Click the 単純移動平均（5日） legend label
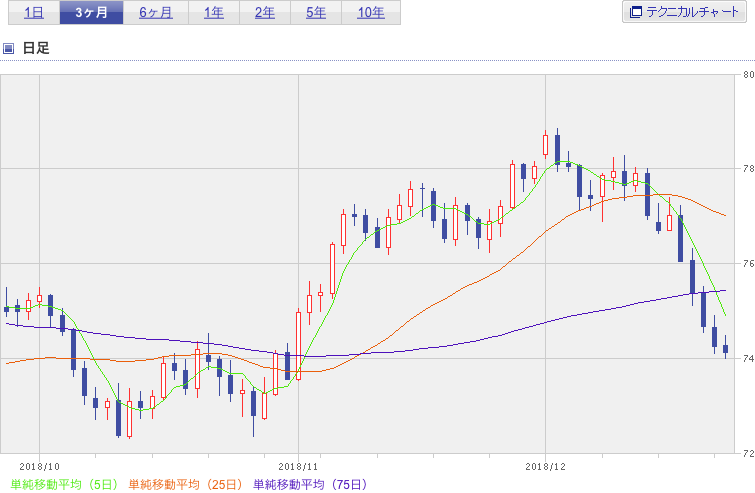This screenshot has height=493, width=755. pos(64,484)
